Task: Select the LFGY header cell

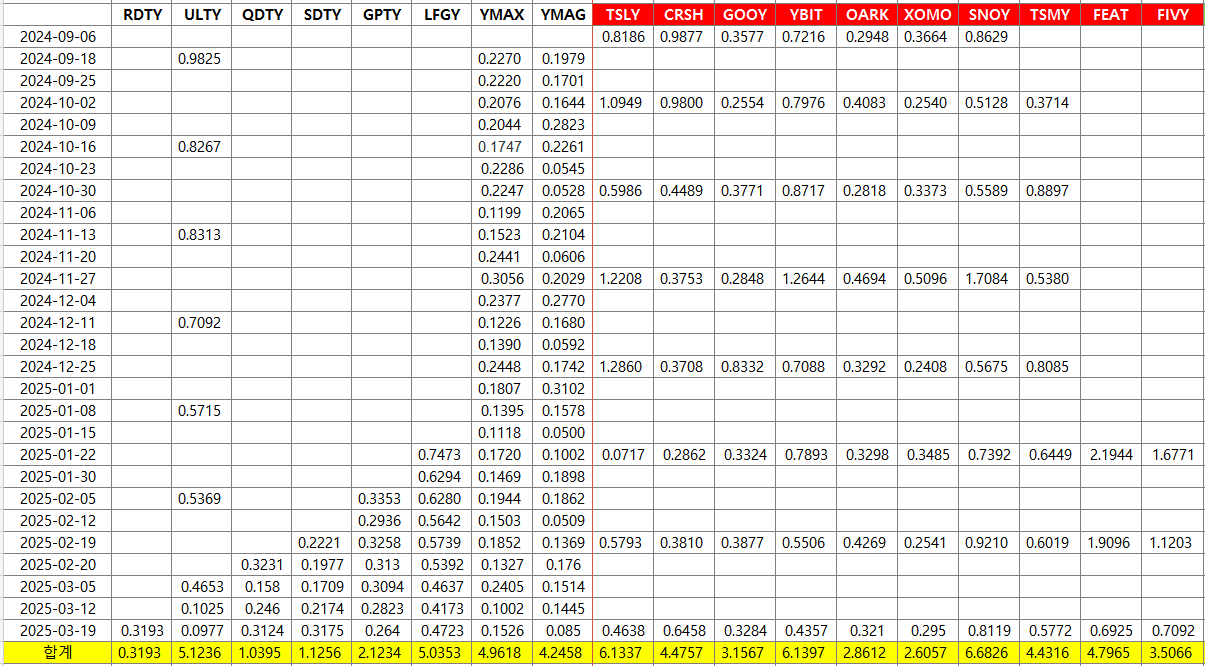Action: click(x=442, y=15)
